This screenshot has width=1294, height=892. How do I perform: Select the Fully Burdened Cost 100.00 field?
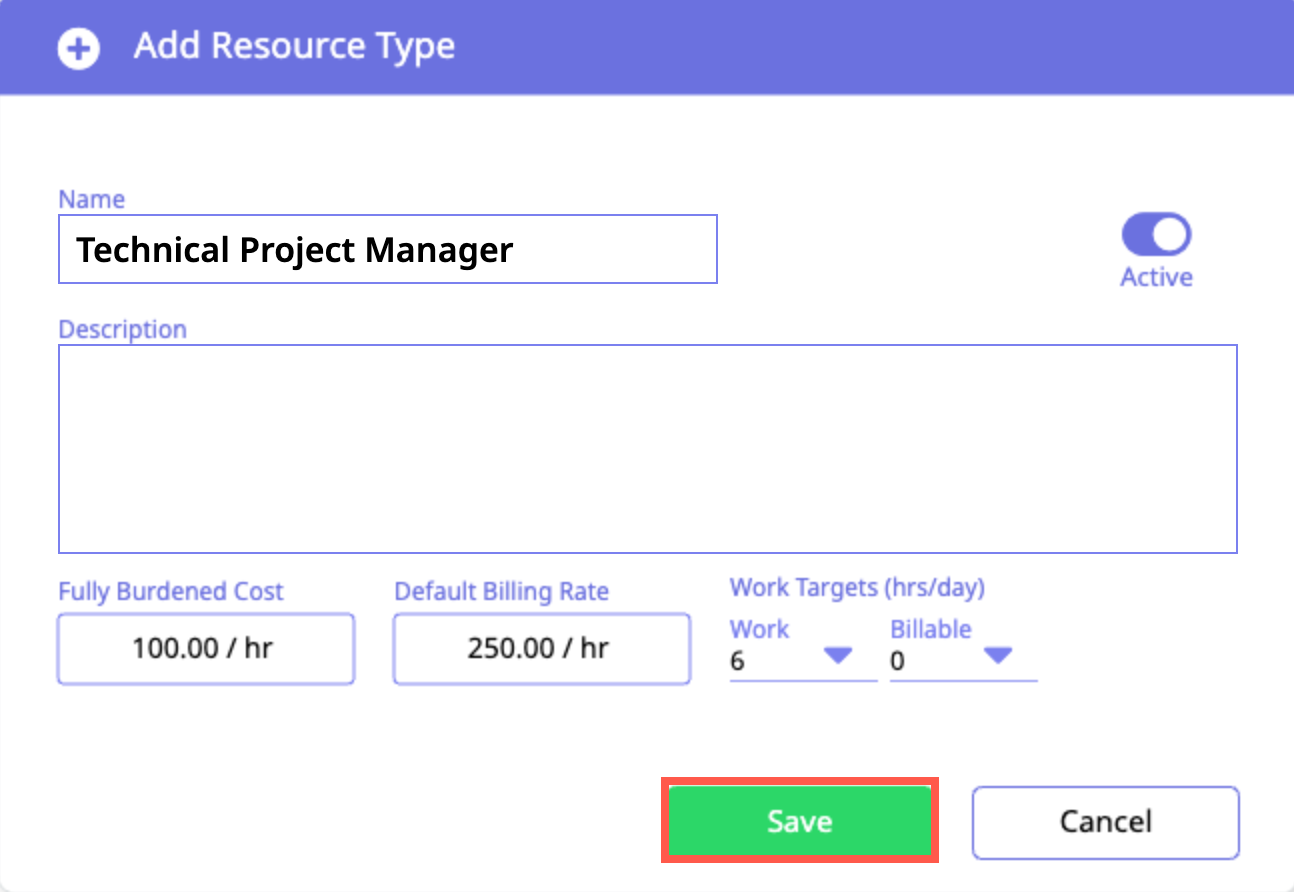coord(206,649)
